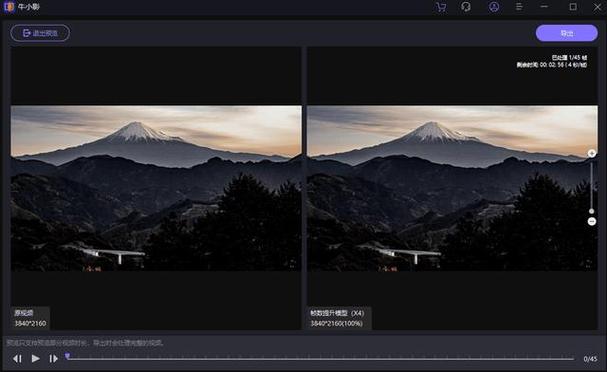
Task: Open customer support headset icon
Action: click(x=466, y=7)
